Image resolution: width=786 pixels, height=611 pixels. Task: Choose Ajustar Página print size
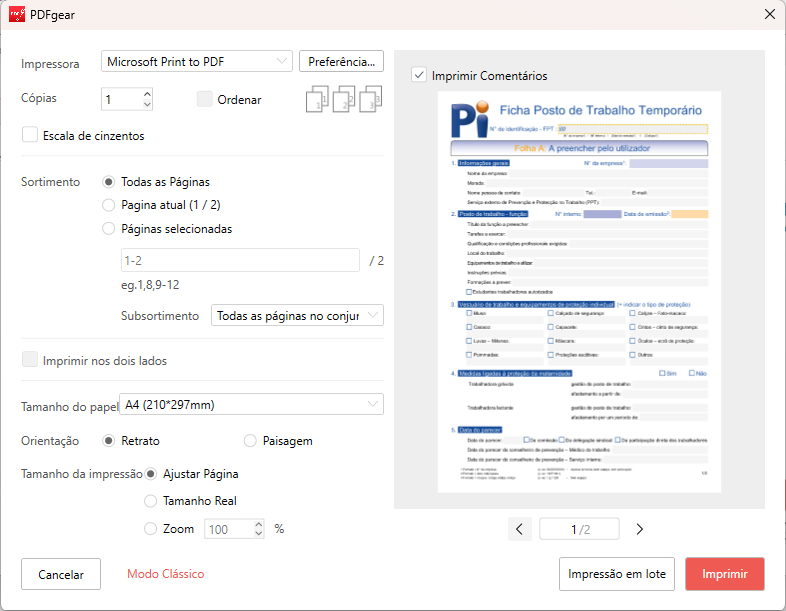coord(150,474)
